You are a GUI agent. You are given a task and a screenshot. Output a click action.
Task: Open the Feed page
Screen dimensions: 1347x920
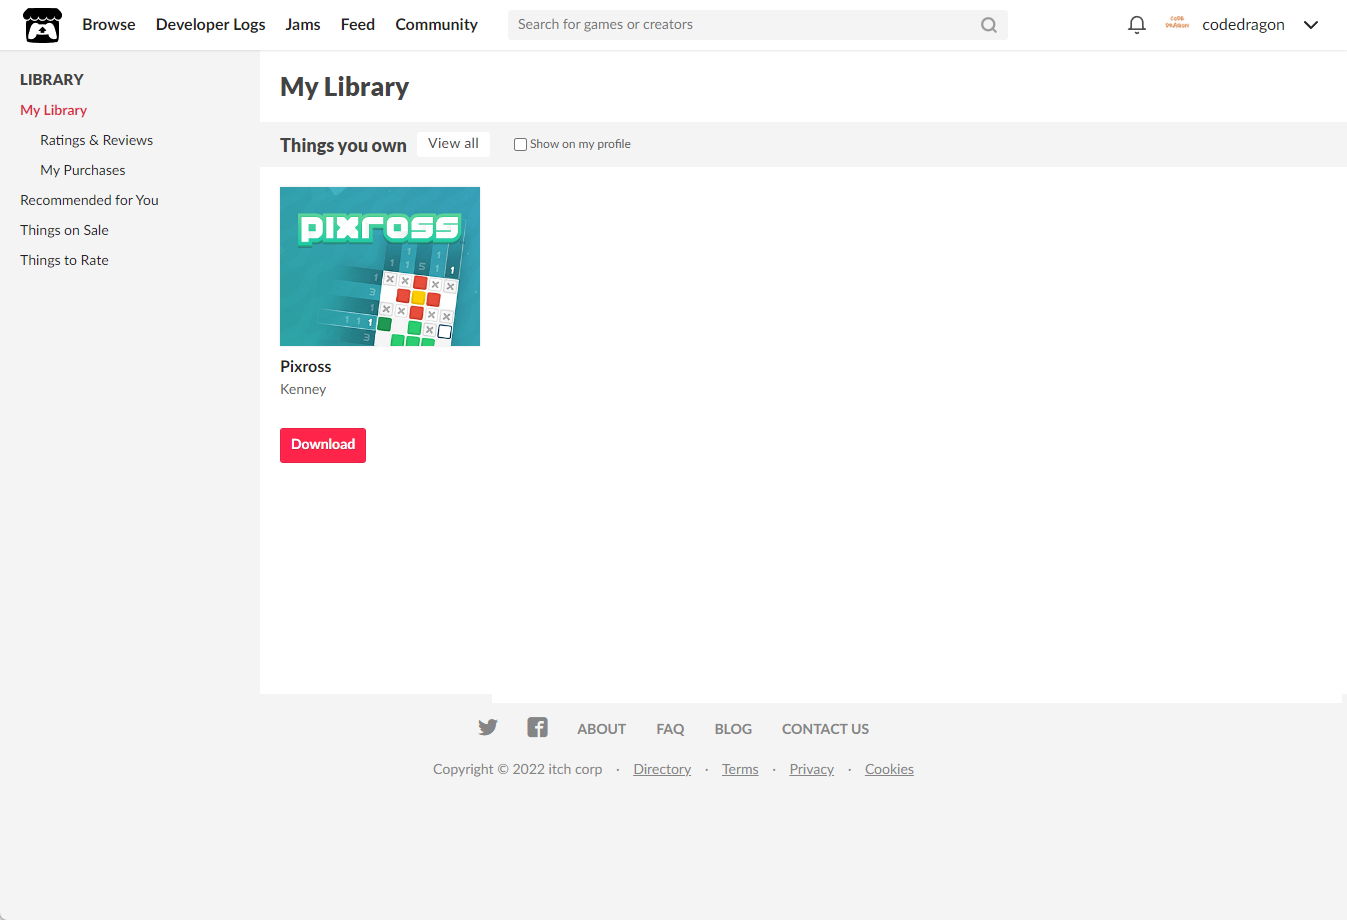358,25
